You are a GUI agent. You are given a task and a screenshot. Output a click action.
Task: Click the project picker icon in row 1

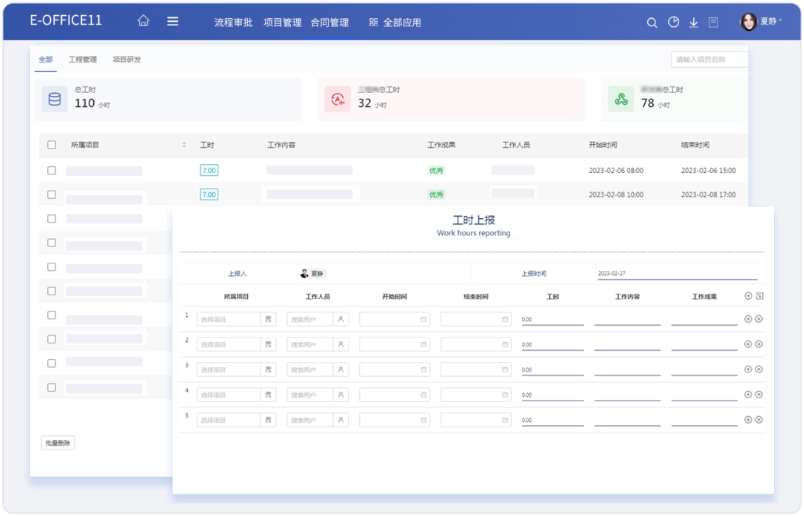(268, 319)
